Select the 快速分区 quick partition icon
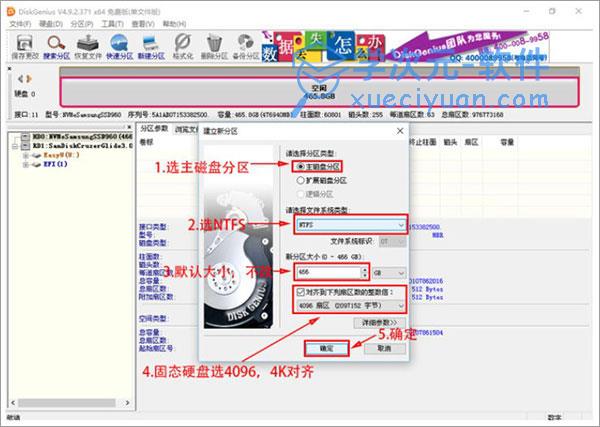This screenshot has width=600, height=427. 119,47
